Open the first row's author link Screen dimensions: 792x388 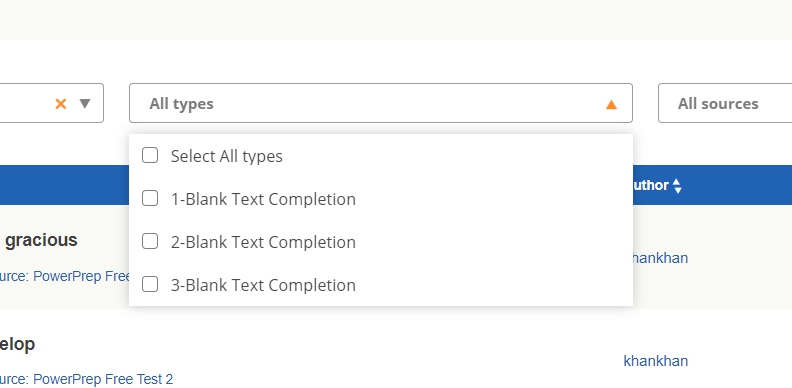click(x=659, y=258)
